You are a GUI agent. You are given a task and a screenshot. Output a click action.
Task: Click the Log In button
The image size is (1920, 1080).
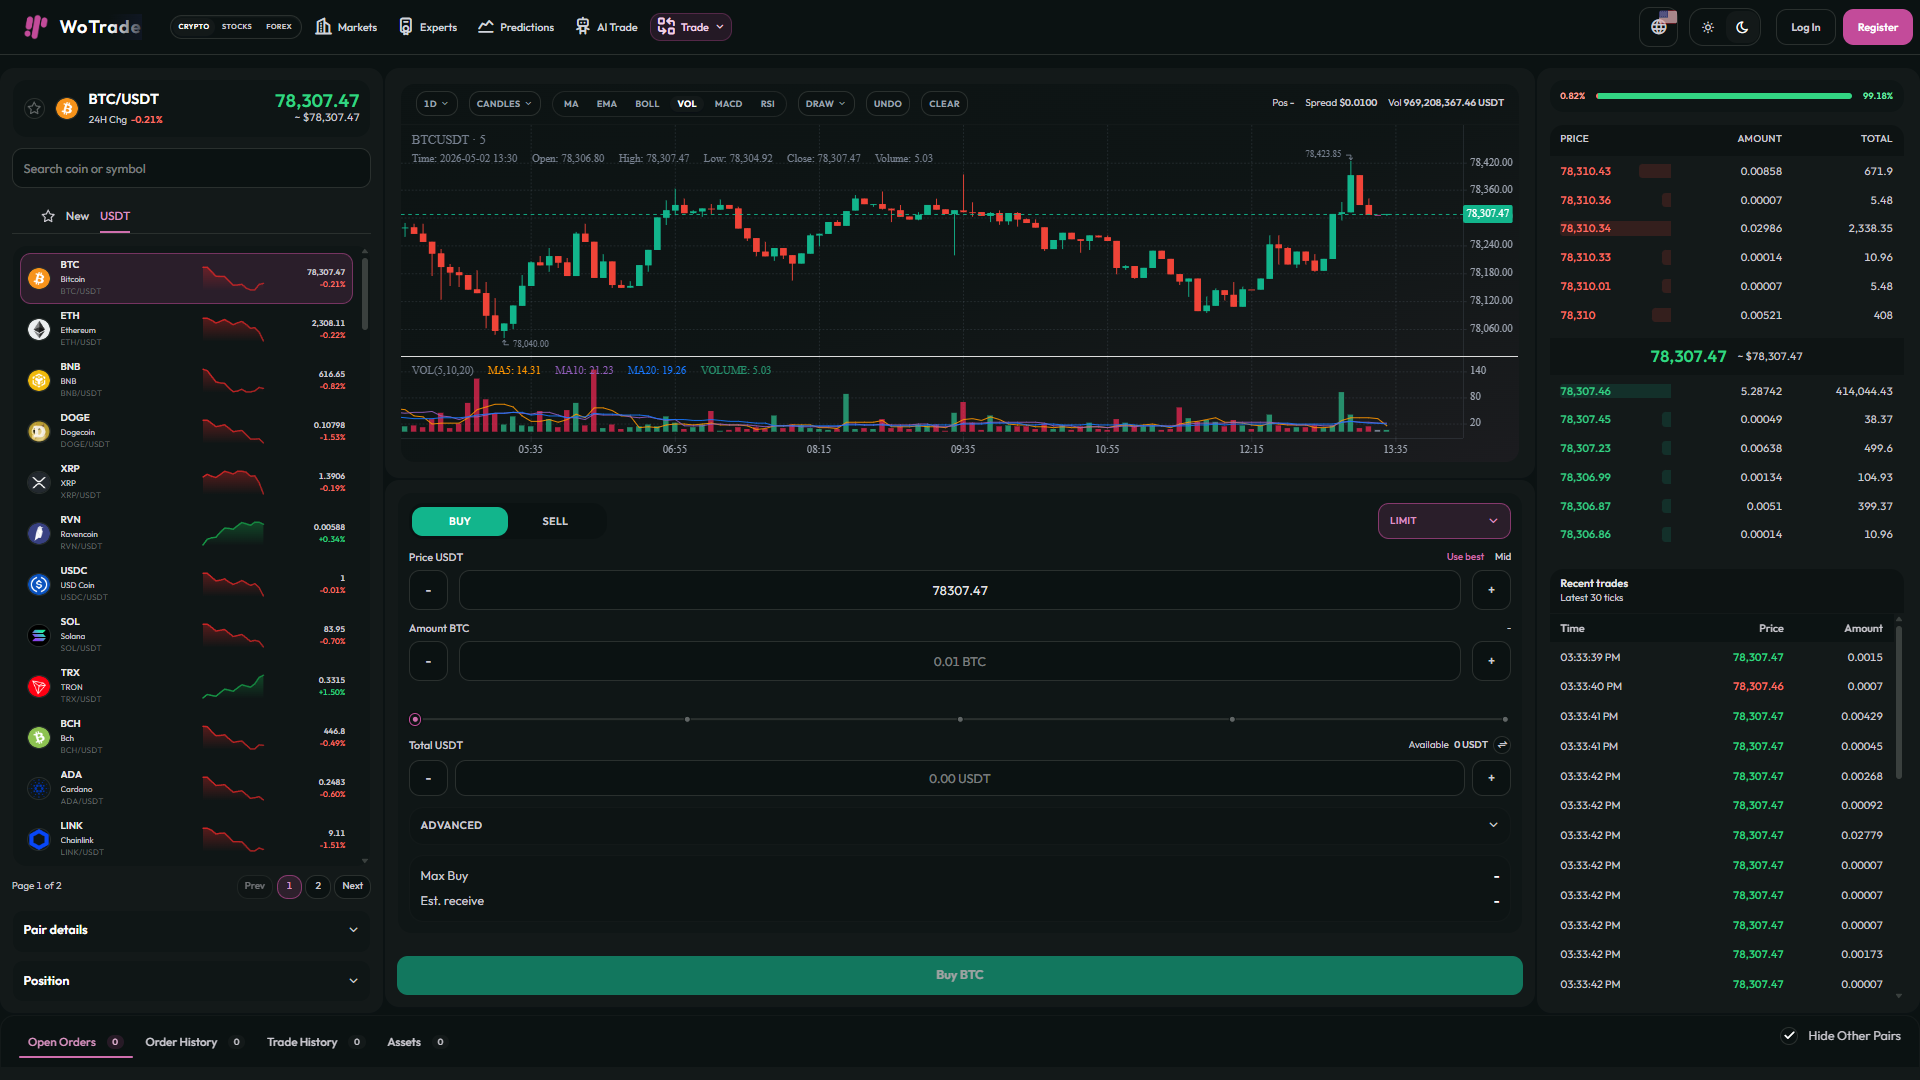[1805, 27]
